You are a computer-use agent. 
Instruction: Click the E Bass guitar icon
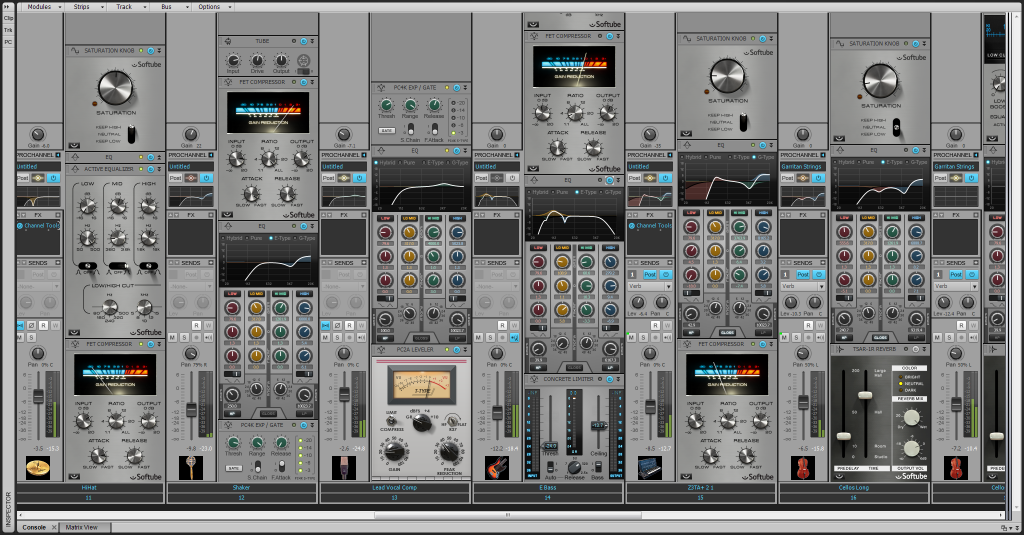(x=497, y=468)
